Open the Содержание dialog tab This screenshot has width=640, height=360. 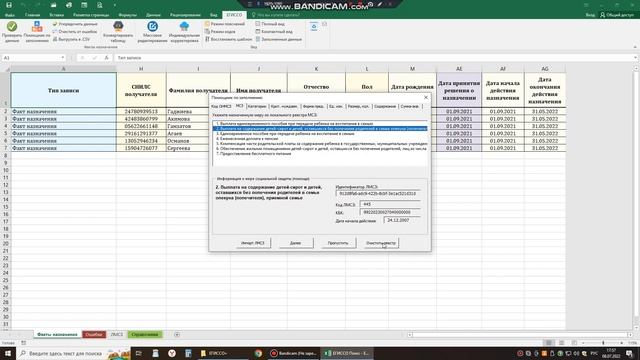(x=385, y=106)
